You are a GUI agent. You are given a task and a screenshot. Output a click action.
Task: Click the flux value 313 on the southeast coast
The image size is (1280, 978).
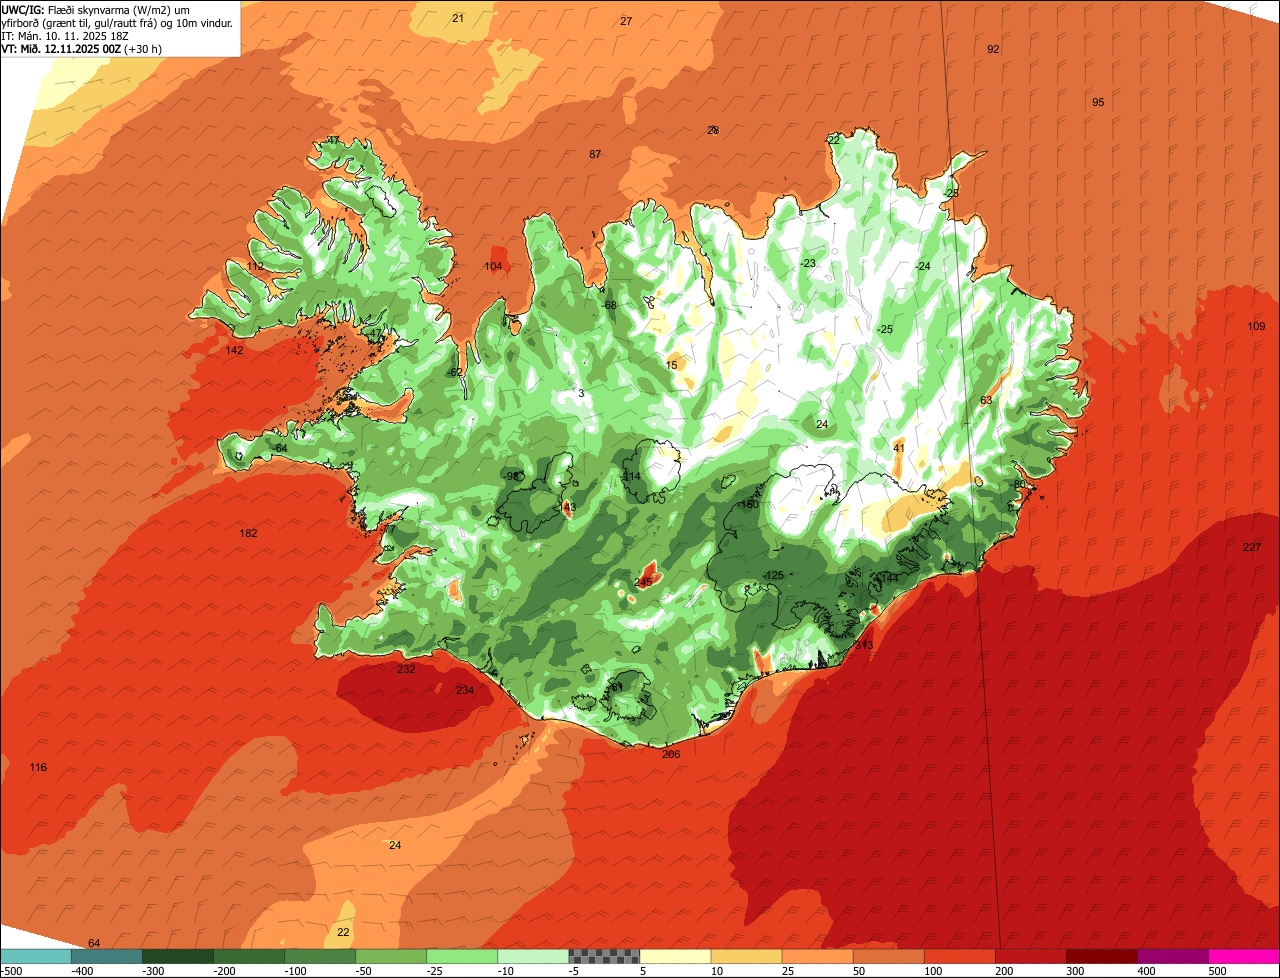(864, 645)
